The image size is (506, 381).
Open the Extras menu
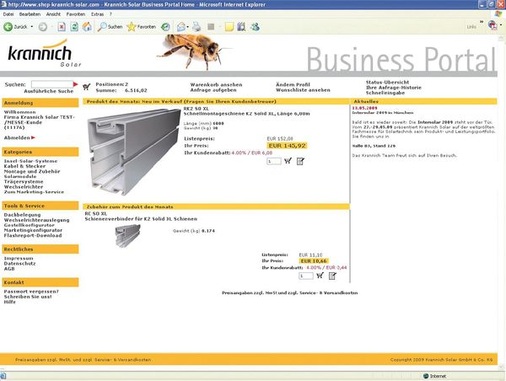pyautogui.click(x=97, y=14)
